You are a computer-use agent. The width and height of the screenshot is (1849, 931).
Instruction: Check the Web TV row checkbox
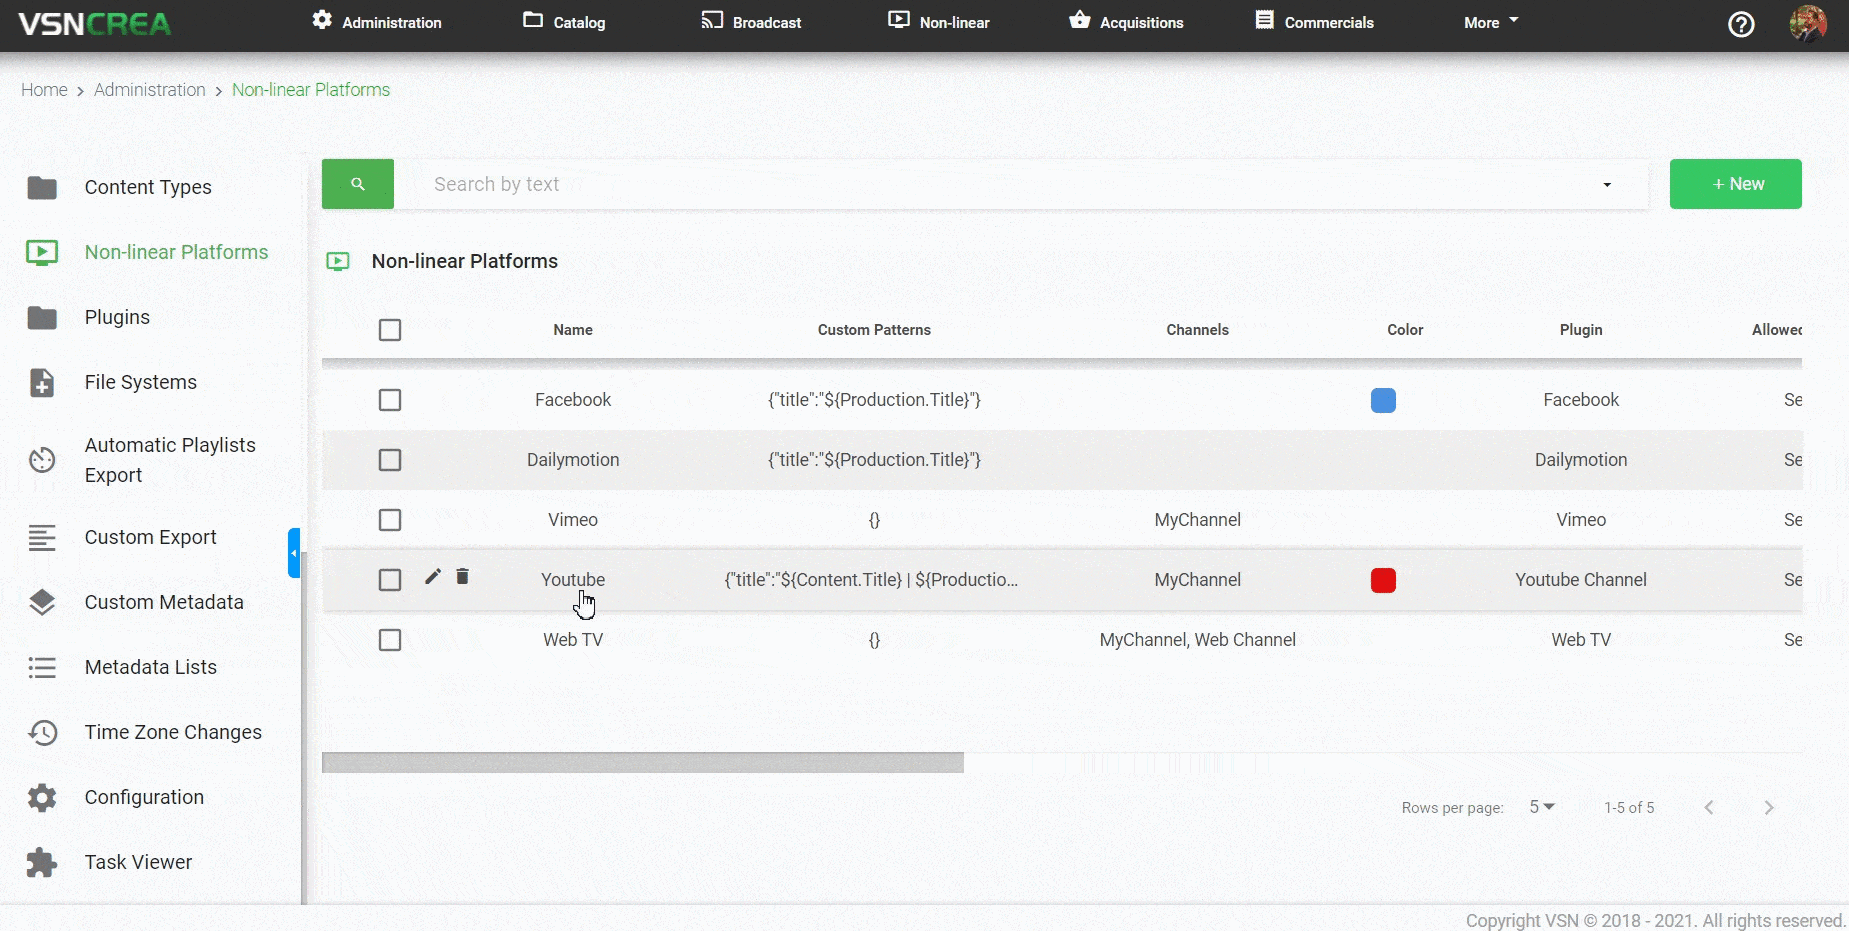[390, 640]
